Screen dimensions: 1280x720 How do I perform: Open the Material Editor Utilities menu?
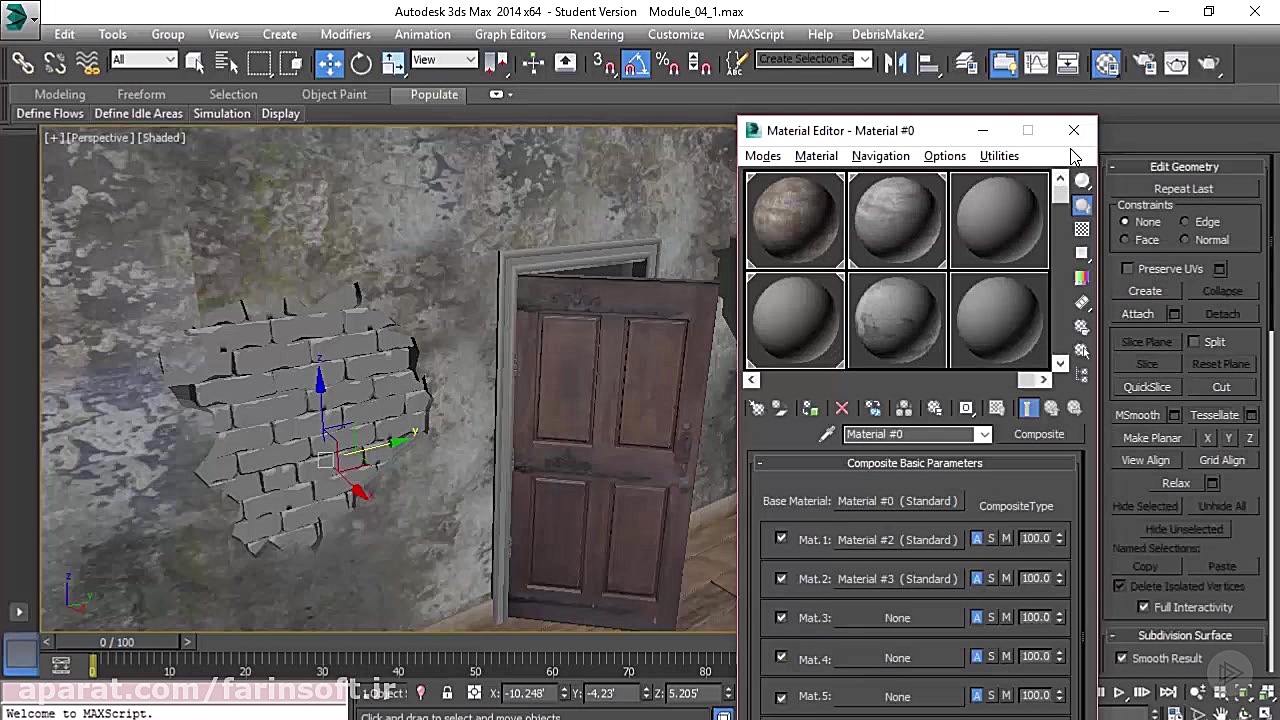click(x=999, y=156)
